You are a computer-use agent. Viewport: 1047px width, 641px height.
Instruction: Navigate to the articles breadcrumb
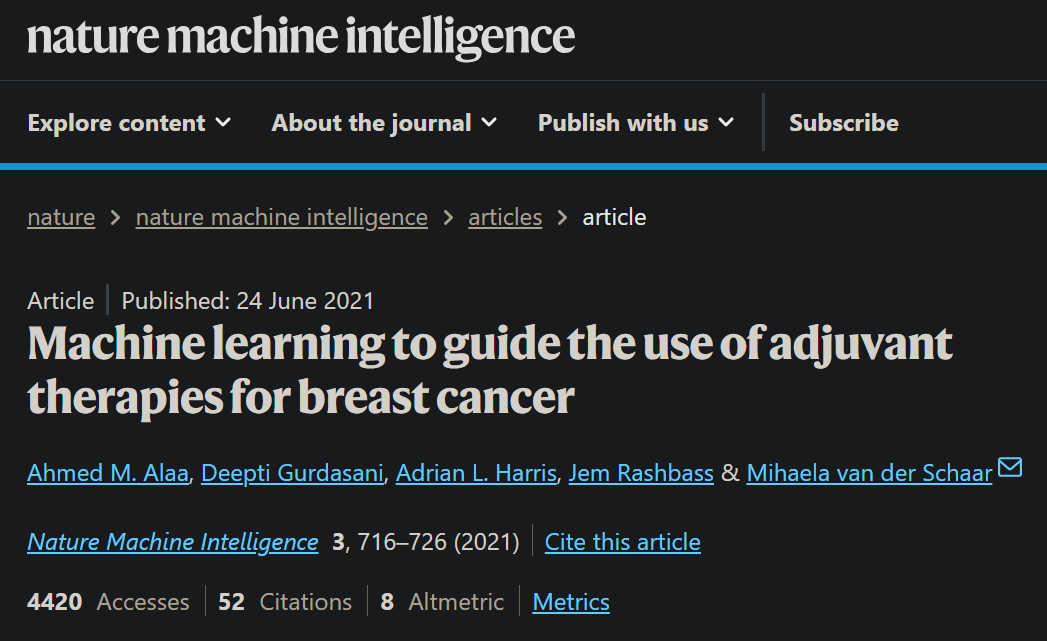(x=505, y=217)
